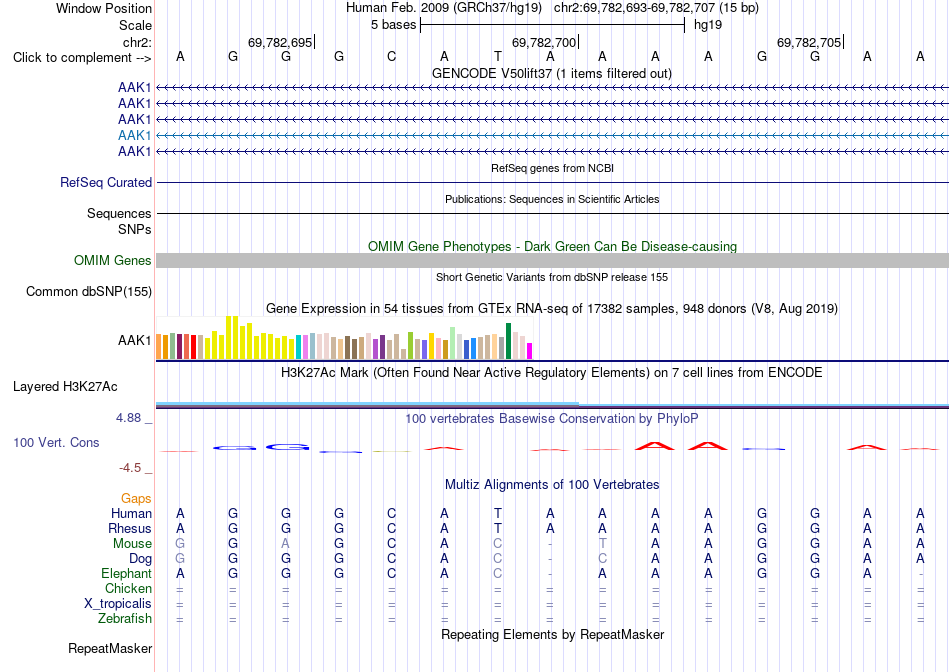This screenshot has width=950, height=672.
Task: Click position marker 69,782,705
Action: pyautogui.click(x=809, y=42)
